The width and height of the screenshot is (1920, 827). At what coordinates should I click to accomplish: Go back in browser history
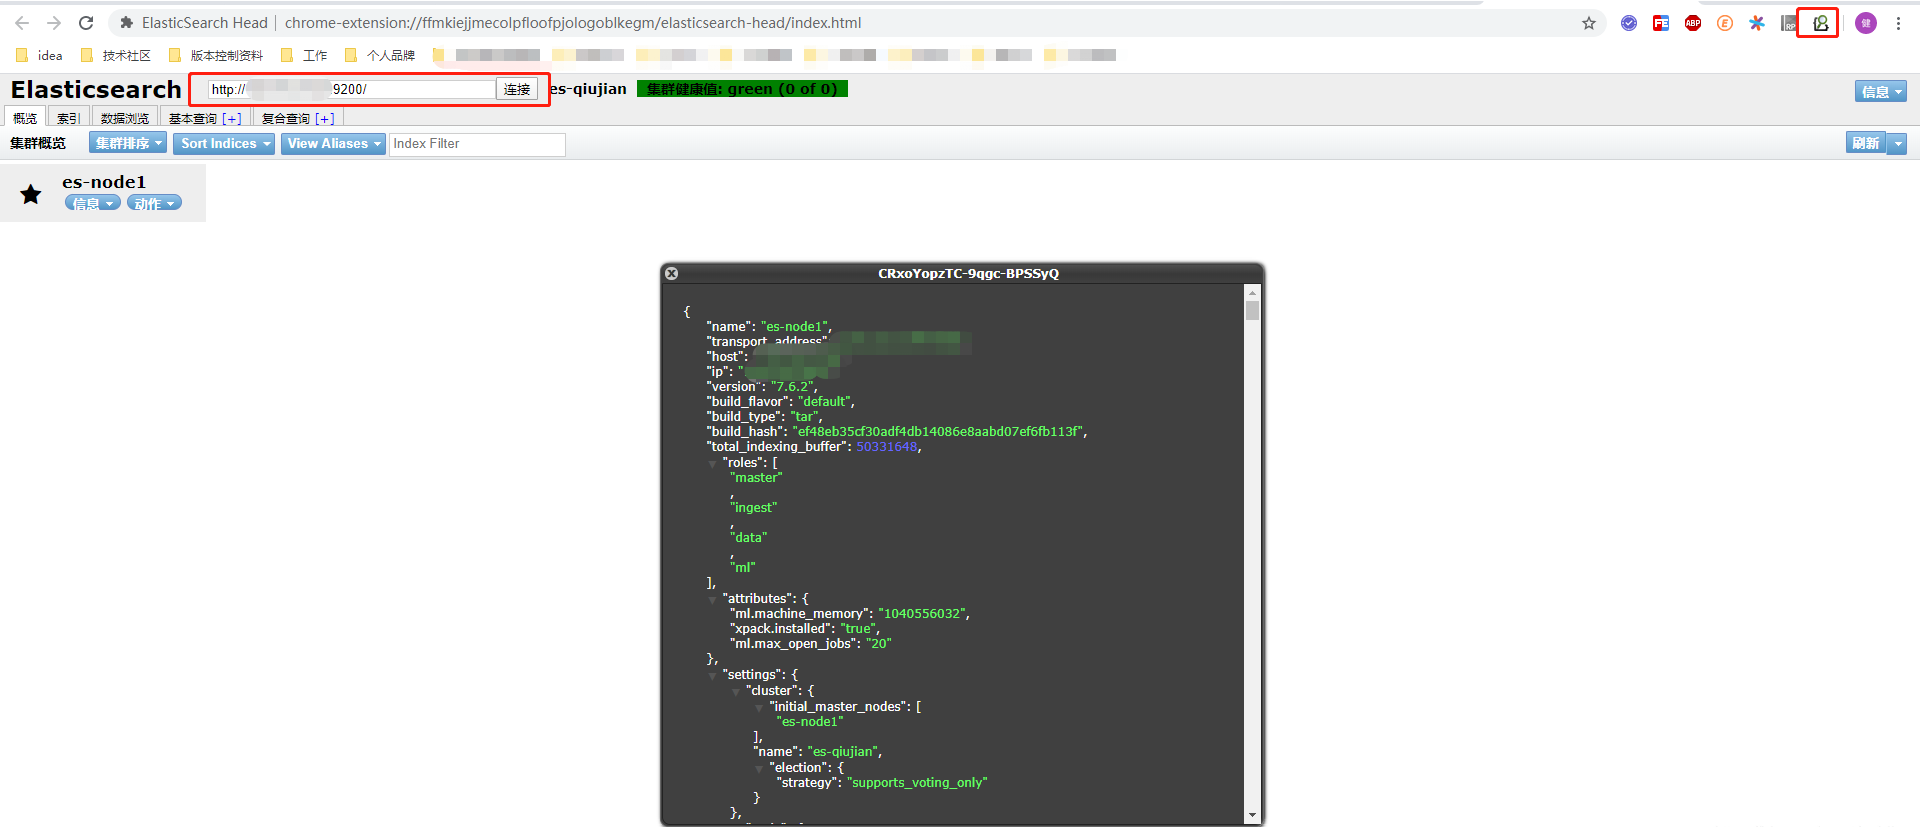tap(22, 23)
